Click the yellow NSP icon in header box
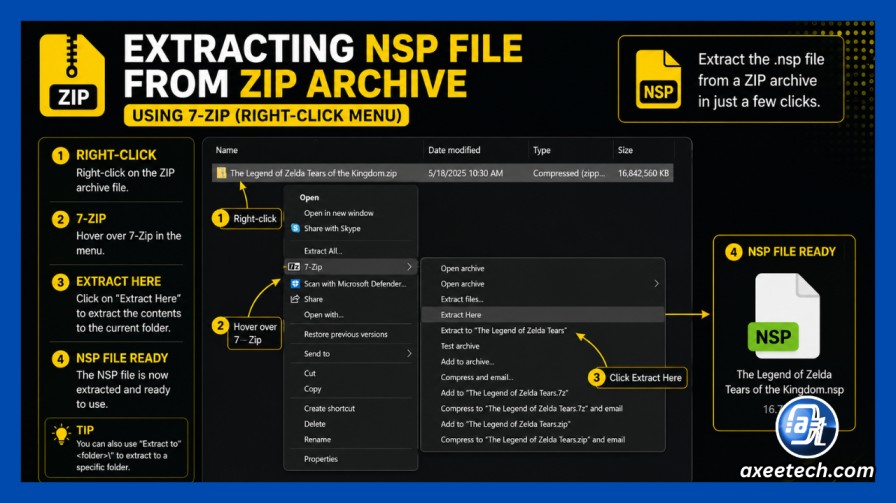The image size is (896, 503). 658,79
